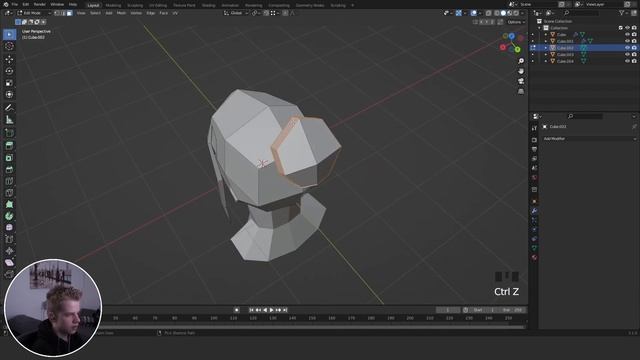The width and height of the screenshot is (640, 360).
Task: Select the Shrink/Fatten tool
Action: [x=9, y=251]
